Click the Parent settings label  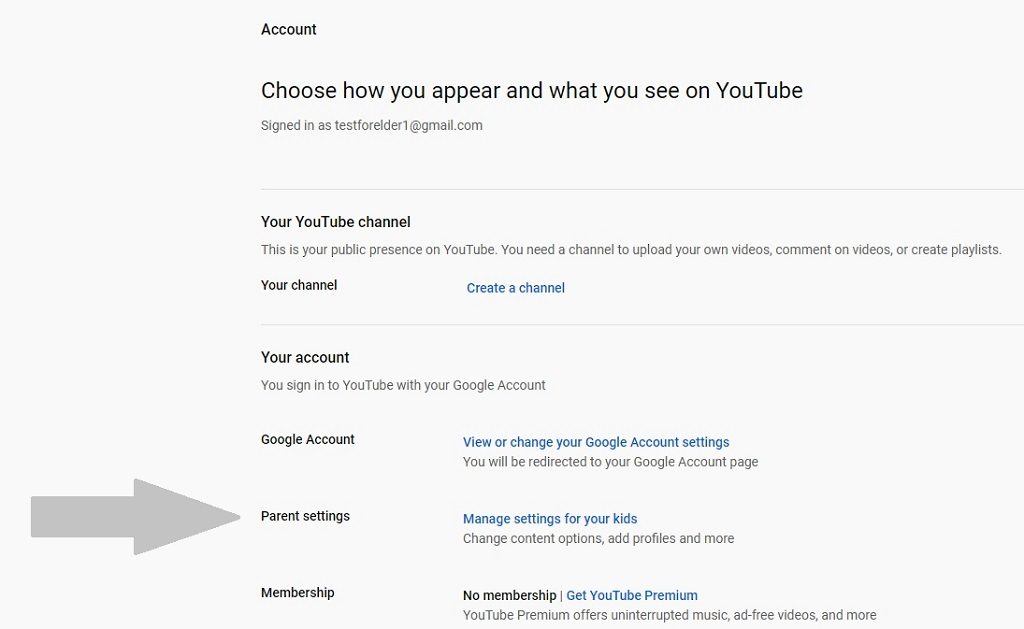pos(305,516)
